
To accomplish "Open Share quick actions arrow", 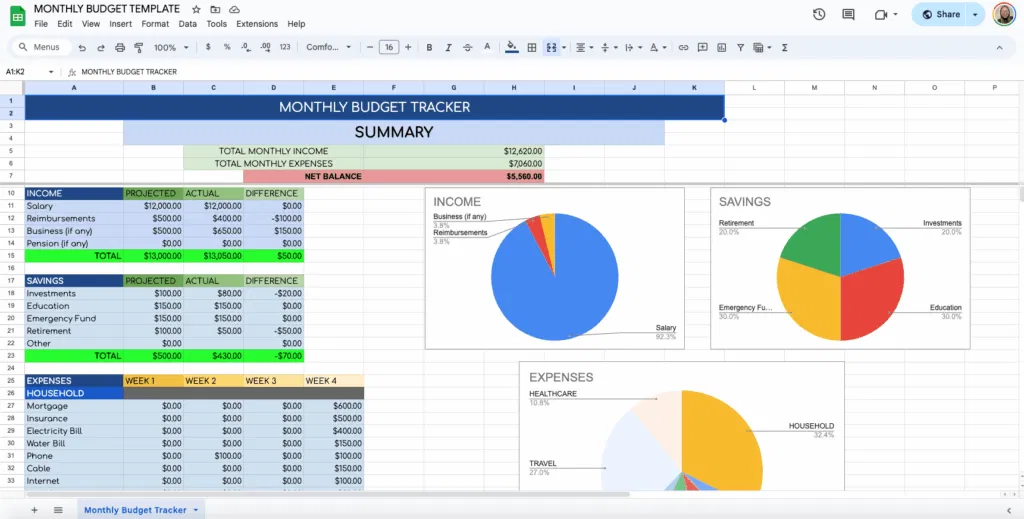I will pos(976,14).
